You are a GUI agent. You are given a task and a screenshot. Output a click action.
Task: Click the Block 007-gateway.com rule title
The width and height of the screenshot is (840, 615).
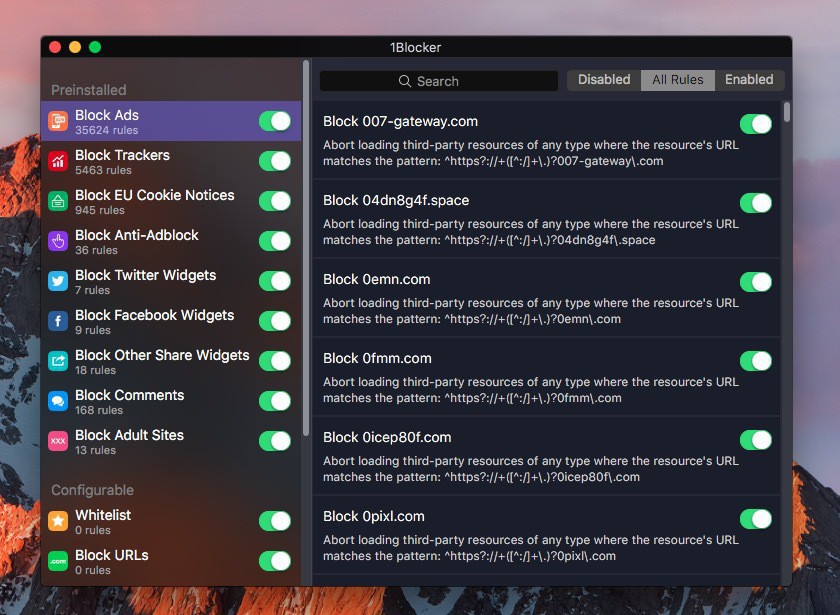pos(400,122)
